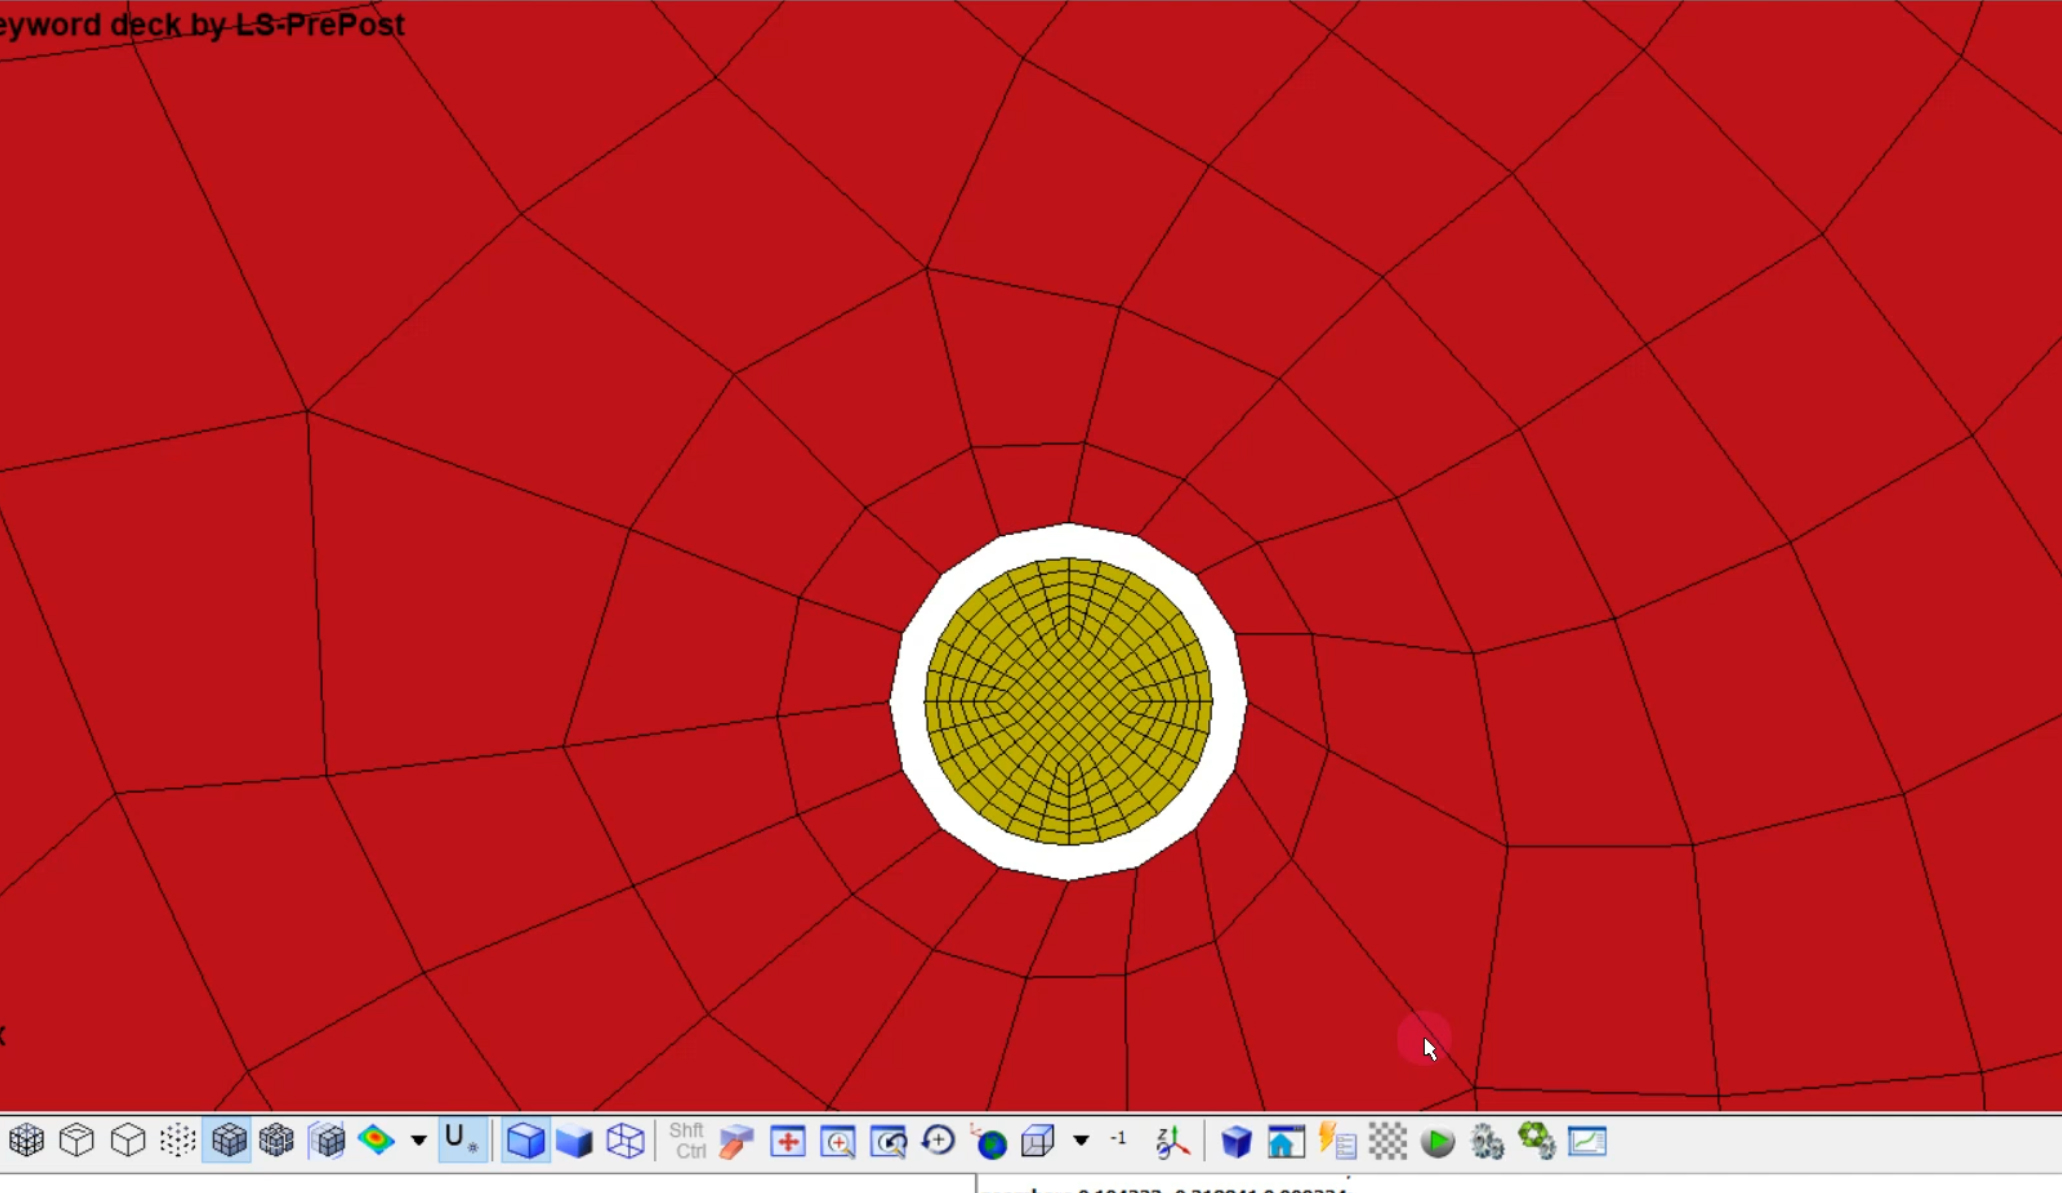Screen dimensions: 2062x1193
Task: Toggle the transparent cube section view
Action: pyautogui.click(x=327, y=1141)
